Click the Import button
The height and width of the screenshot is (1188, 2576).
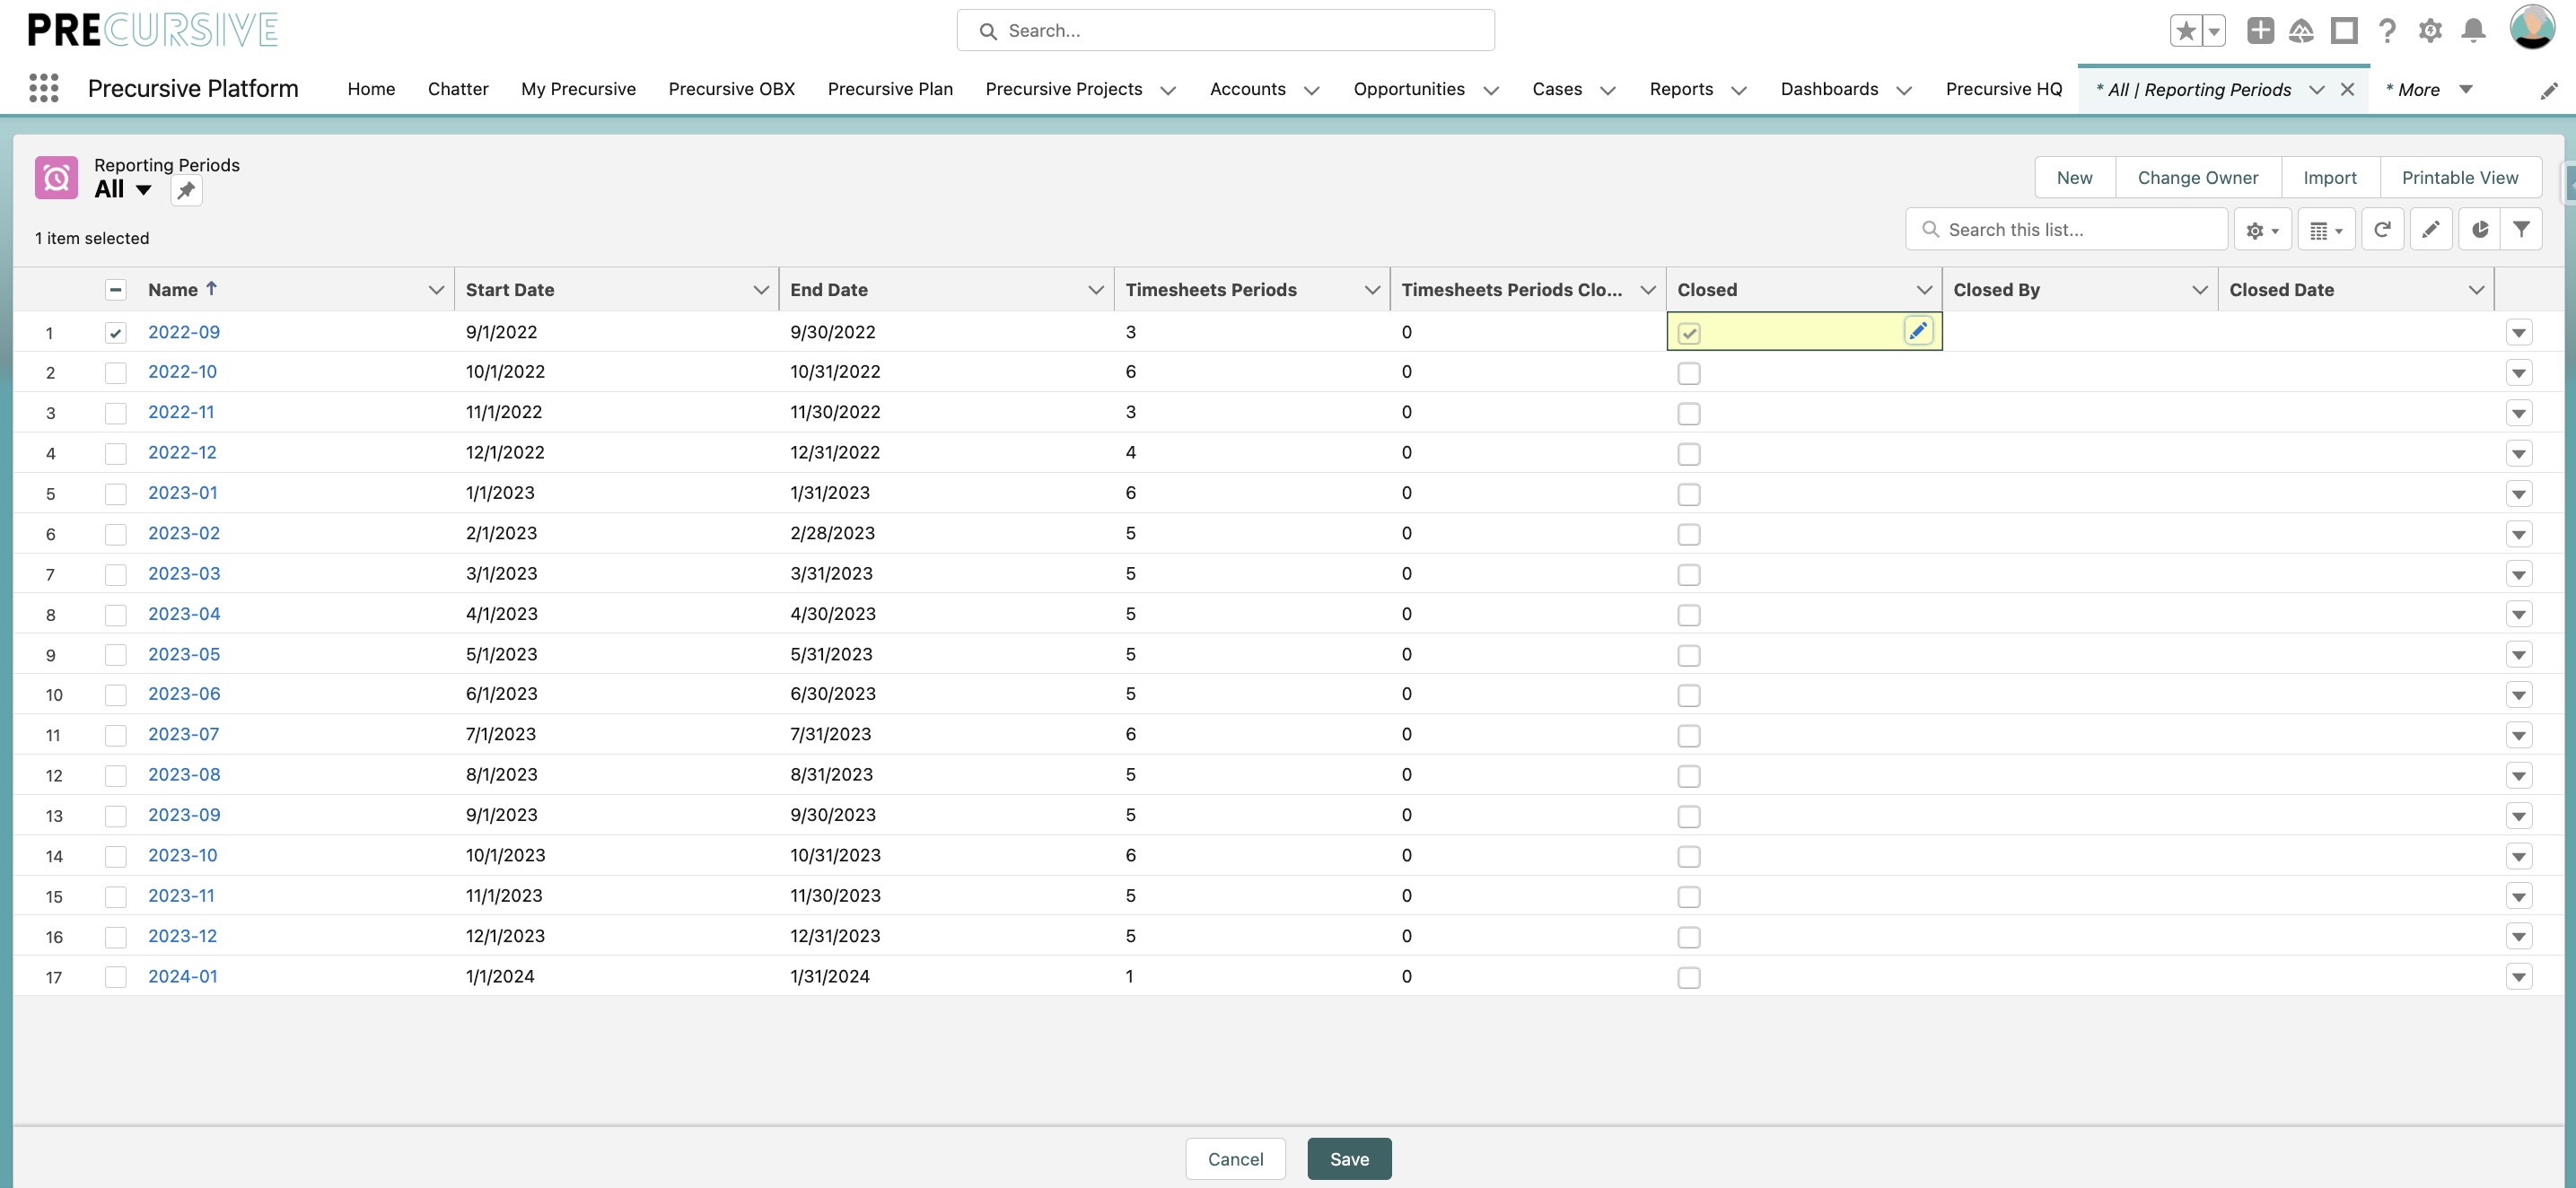pos(2329,177)
